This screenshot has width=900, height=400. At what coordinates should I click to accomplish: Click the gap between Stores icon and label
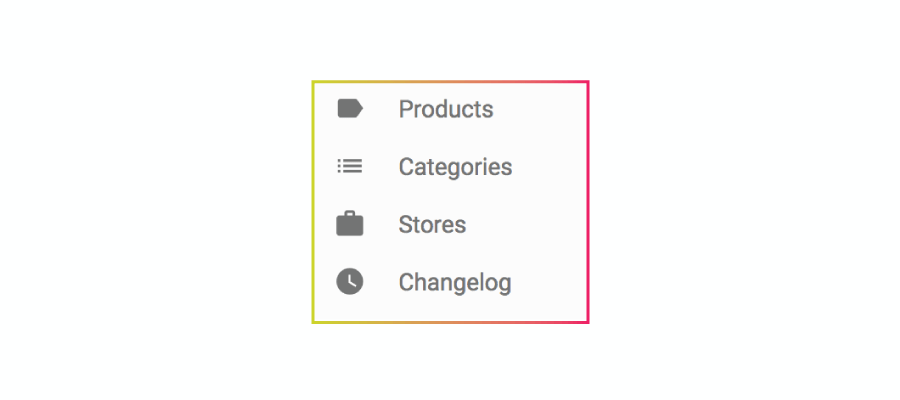tap(381, 224)
